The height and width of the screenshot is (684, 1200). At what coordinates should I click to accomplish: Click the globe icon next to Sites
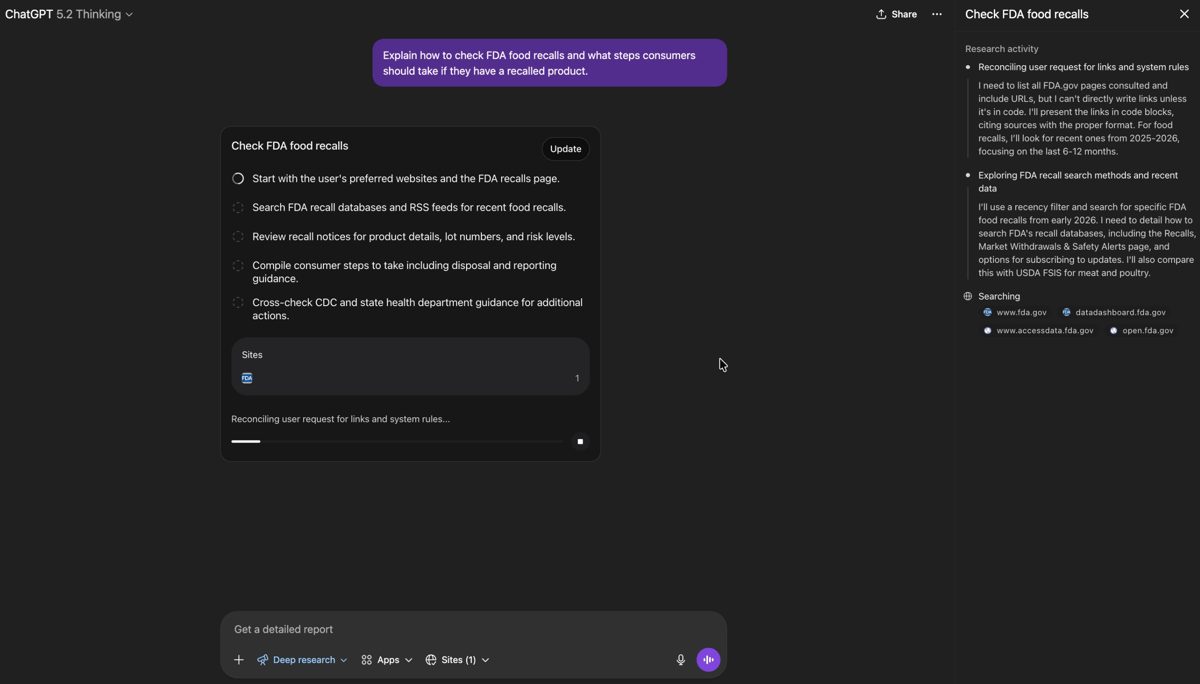pos(433,660)
